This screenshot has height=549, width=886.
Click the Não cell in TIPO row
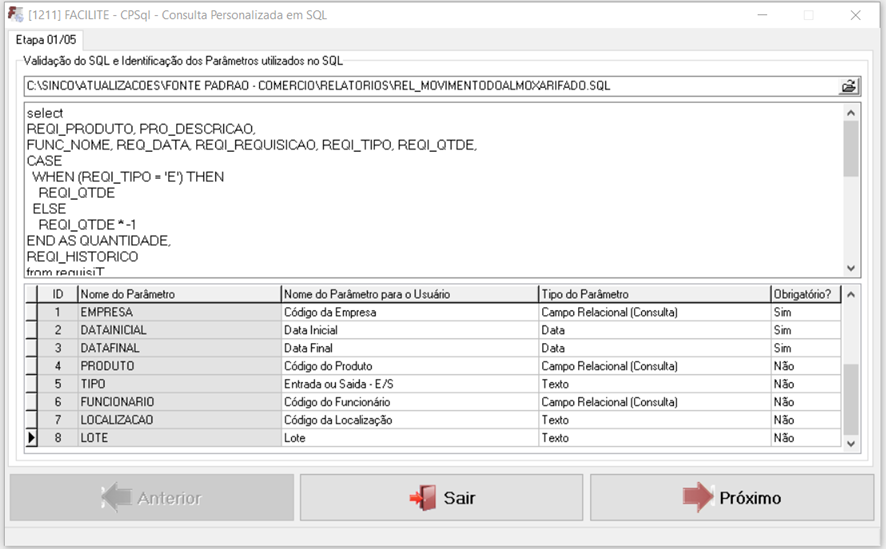(x=806, y=384)
